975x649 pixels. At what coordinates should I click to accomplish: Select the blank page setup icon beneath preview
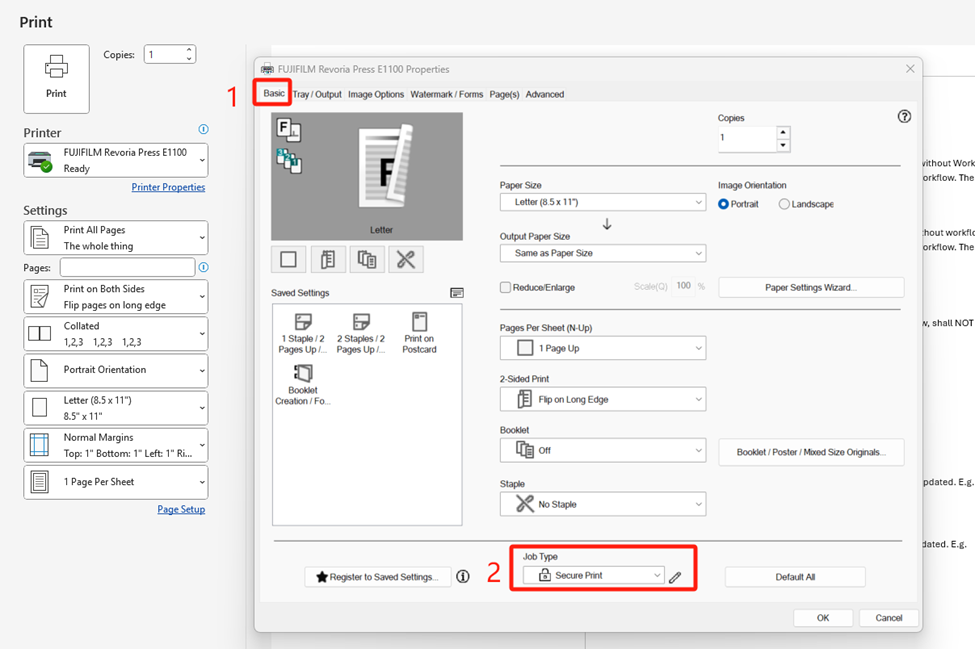point(288,259)
